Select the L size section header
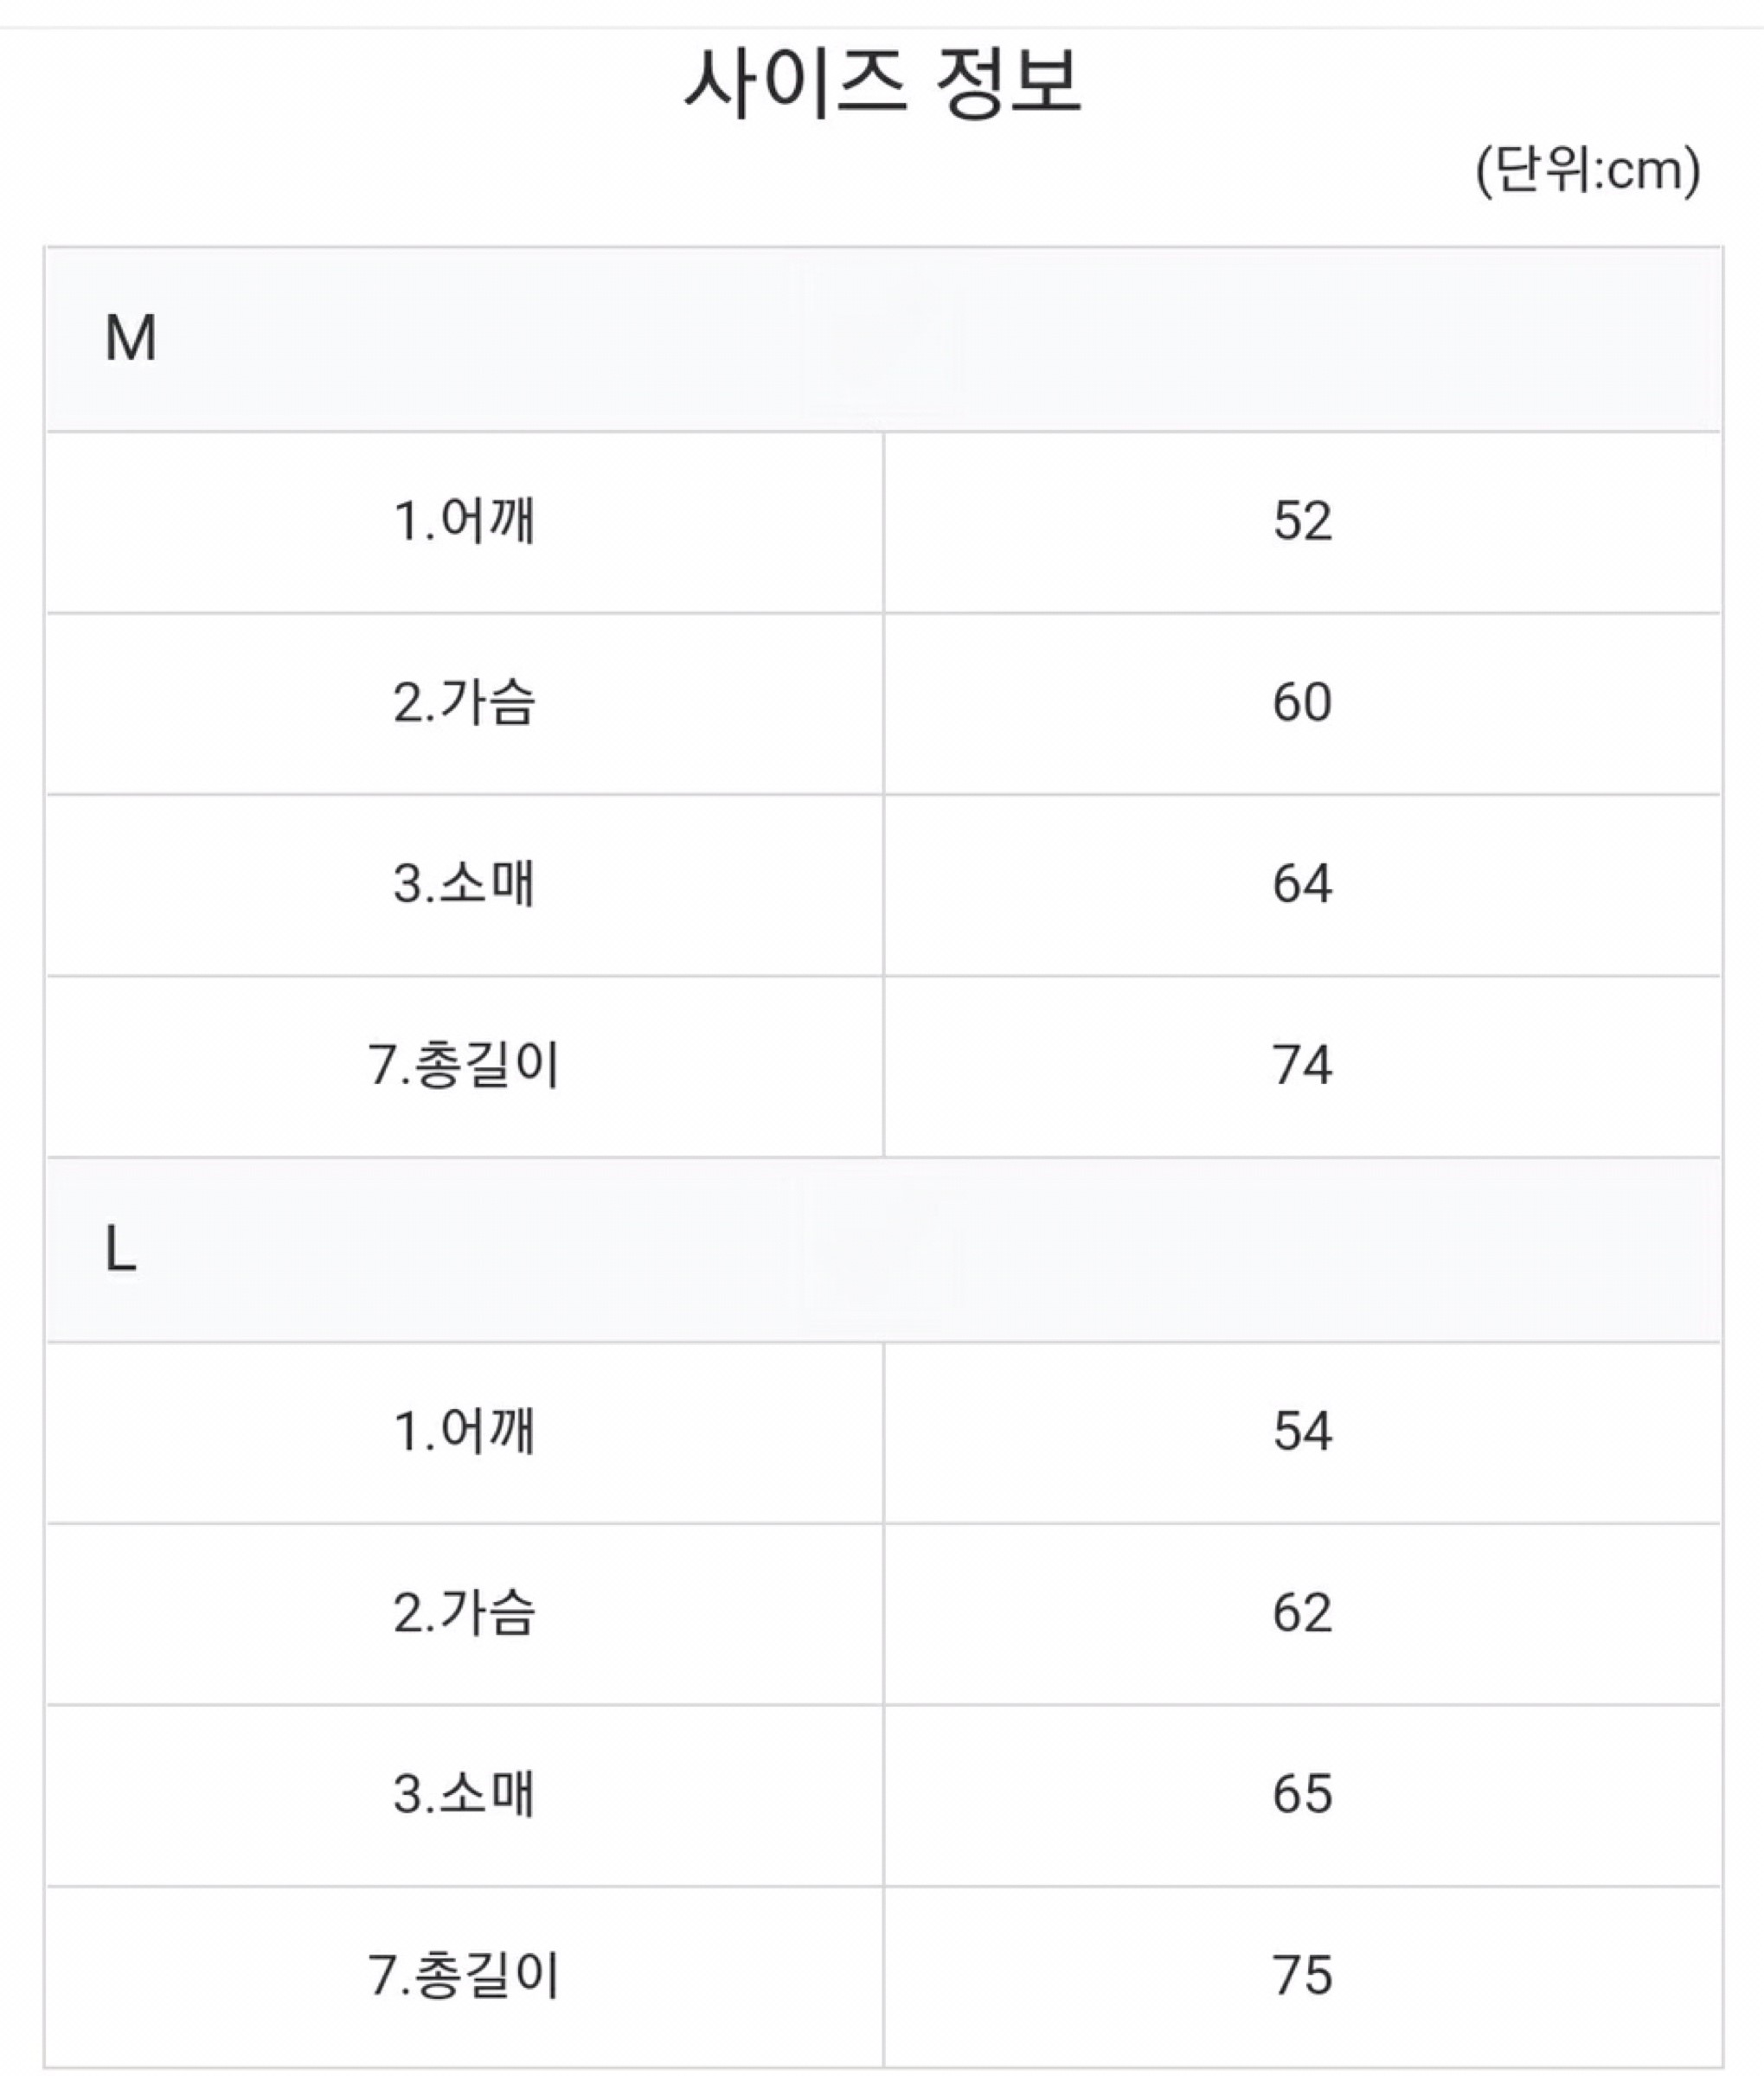Image resolution: width=1764 pixels, height=2076 pixels. tap(121, 1249)
